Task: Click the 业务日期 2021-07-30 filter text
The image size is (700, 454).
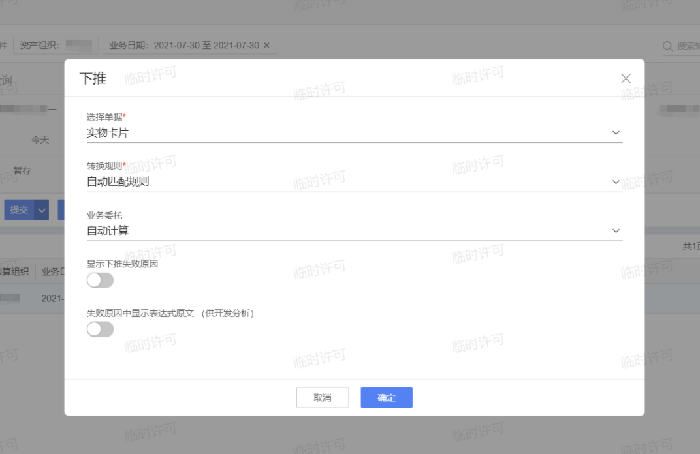Action: coord(184,45)
